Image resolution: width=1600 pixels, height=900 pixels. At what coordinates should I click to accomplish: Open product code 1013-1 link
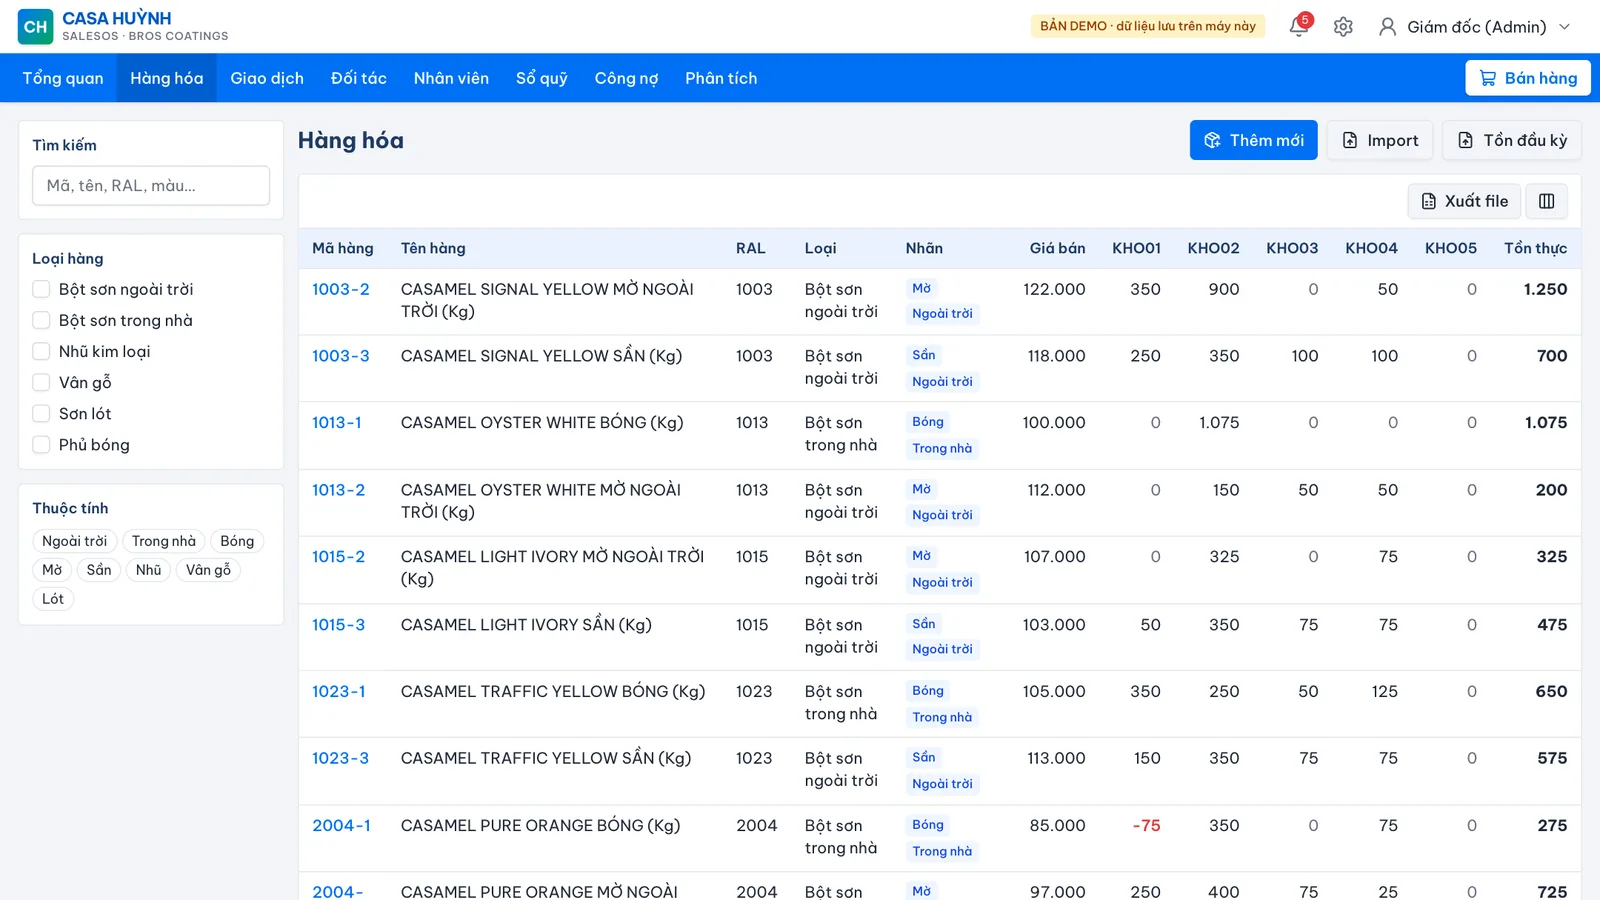pos(337,422)
